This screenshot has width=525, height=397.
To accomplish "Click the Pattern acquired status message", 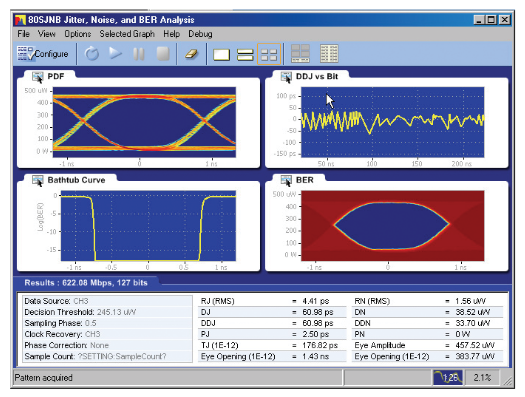I will point(44,378).
